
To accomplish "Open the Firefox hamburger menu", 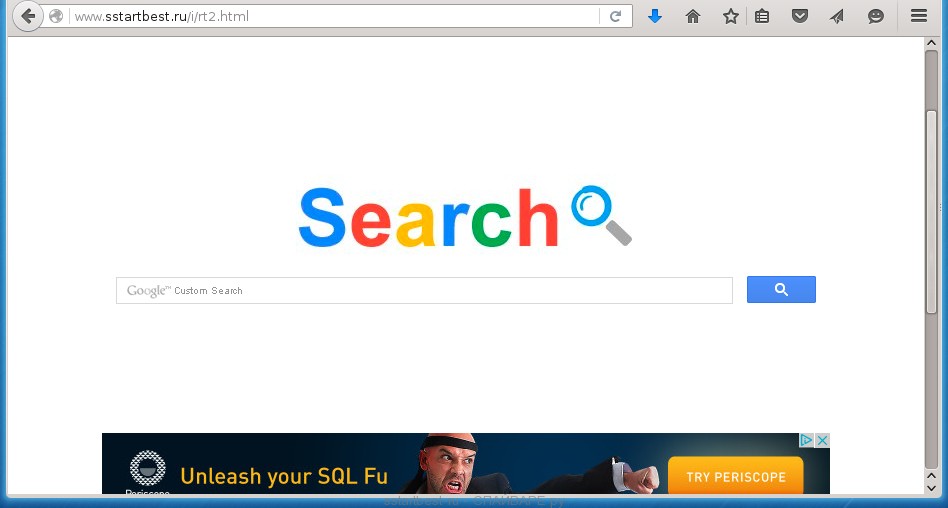I will click(x=919, y=16).
